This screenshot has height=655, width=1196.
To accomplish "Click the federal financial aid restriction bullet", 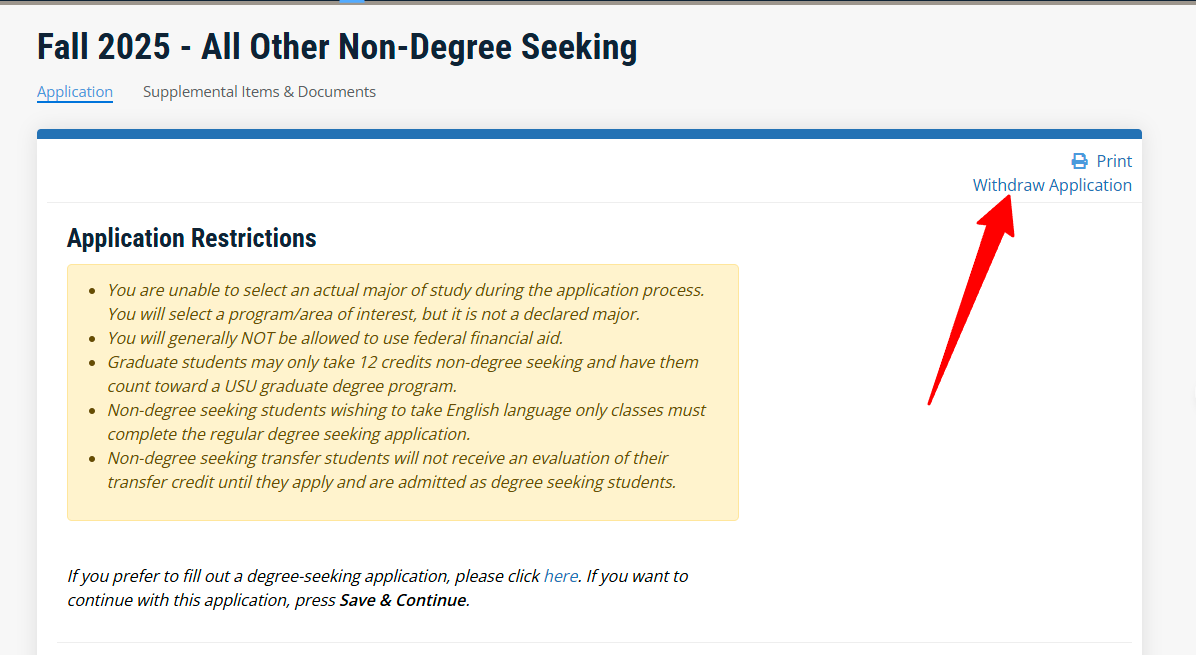I will pos(335,338).
